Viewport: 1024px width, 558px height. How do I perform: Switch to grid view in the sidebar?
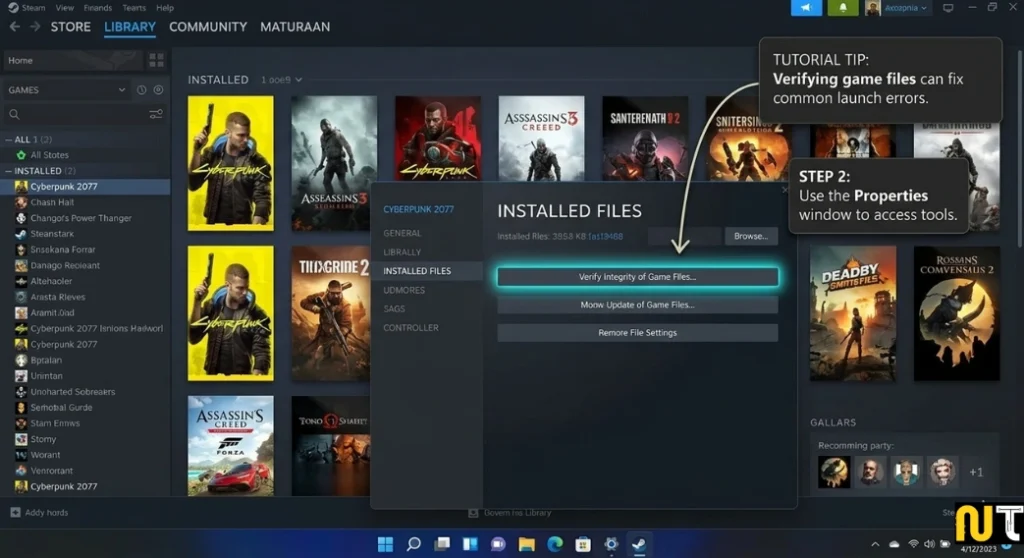click(157, 60)
